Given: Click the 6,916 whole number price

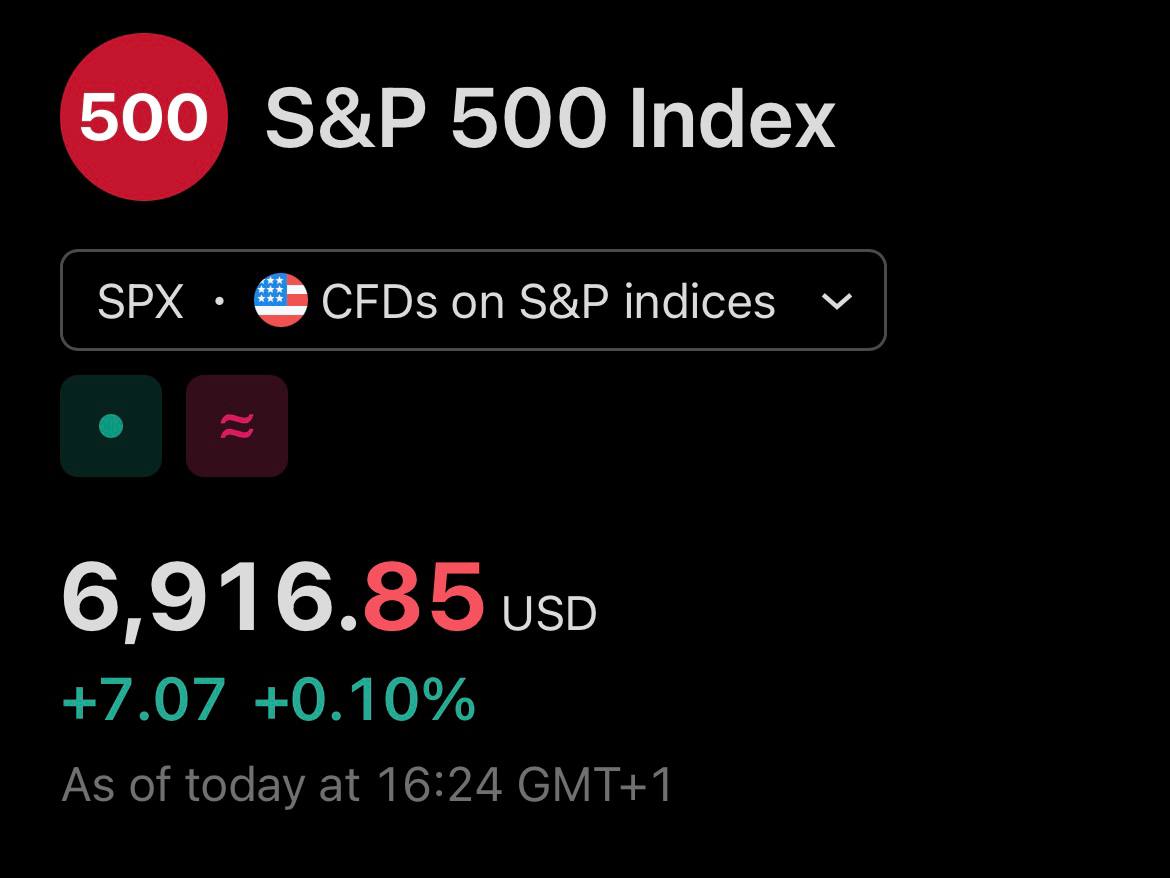Looking at the screenshot, I should pyautogui.click(x=200, y=597).
